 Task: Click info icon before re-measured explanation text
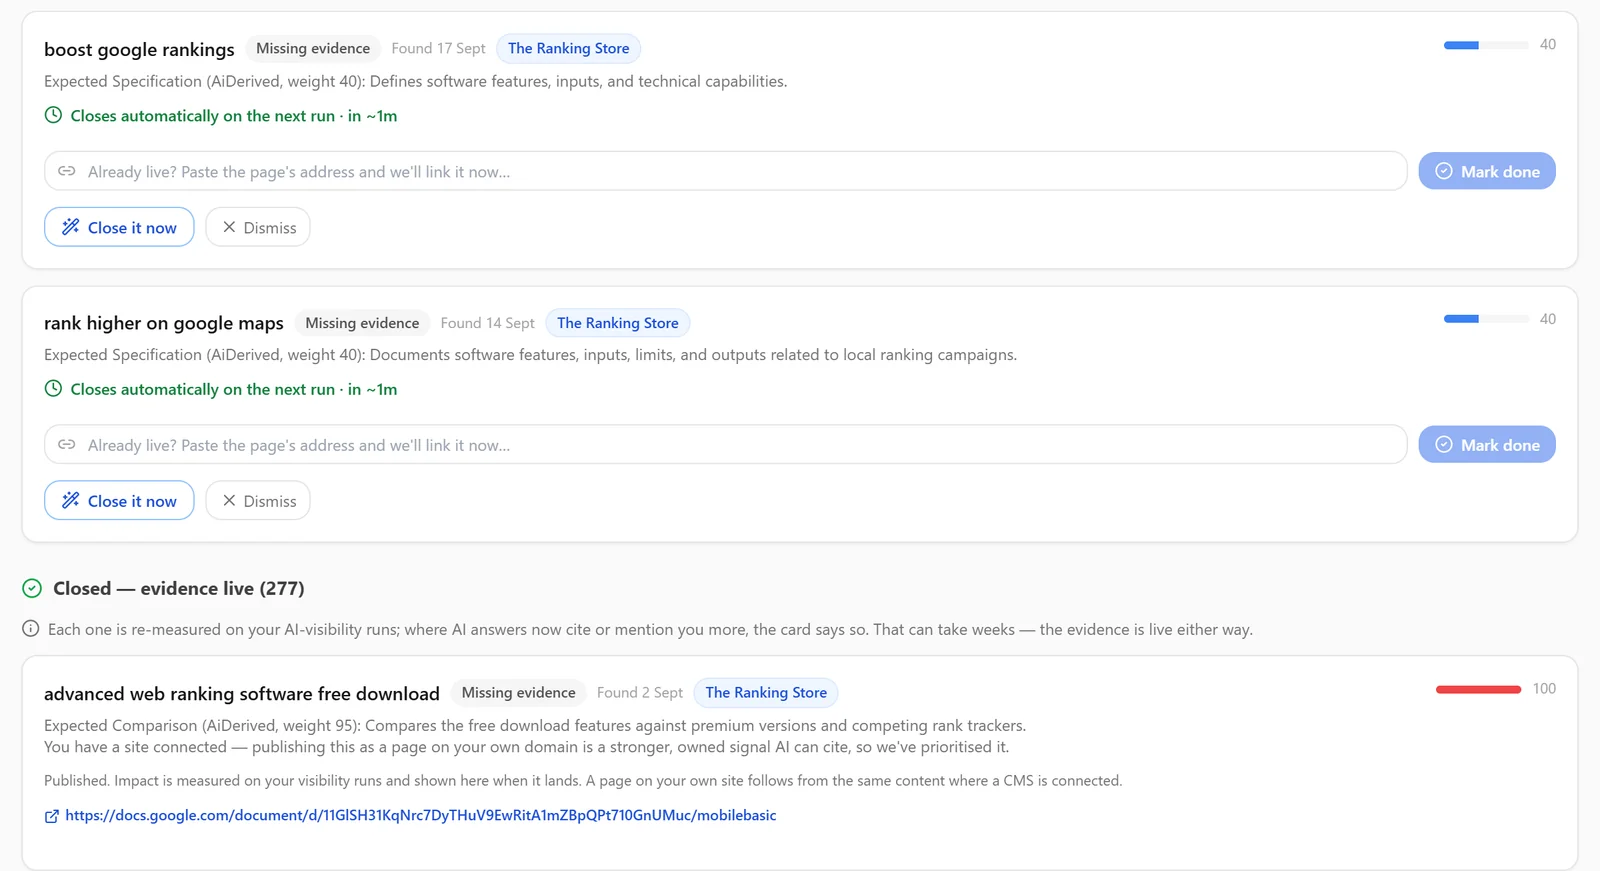(x=31, y=629)
